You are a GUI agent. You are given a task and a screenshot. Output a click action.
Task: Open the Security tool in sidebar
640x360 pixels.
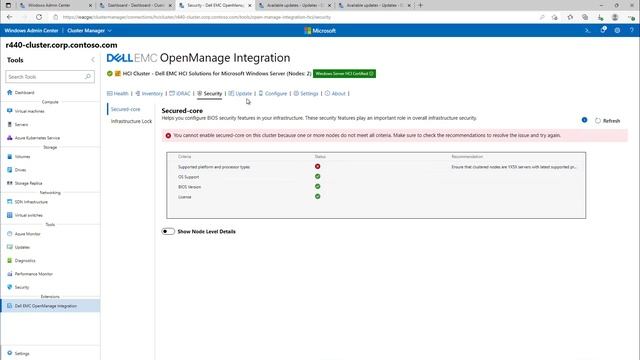[22, 287]
